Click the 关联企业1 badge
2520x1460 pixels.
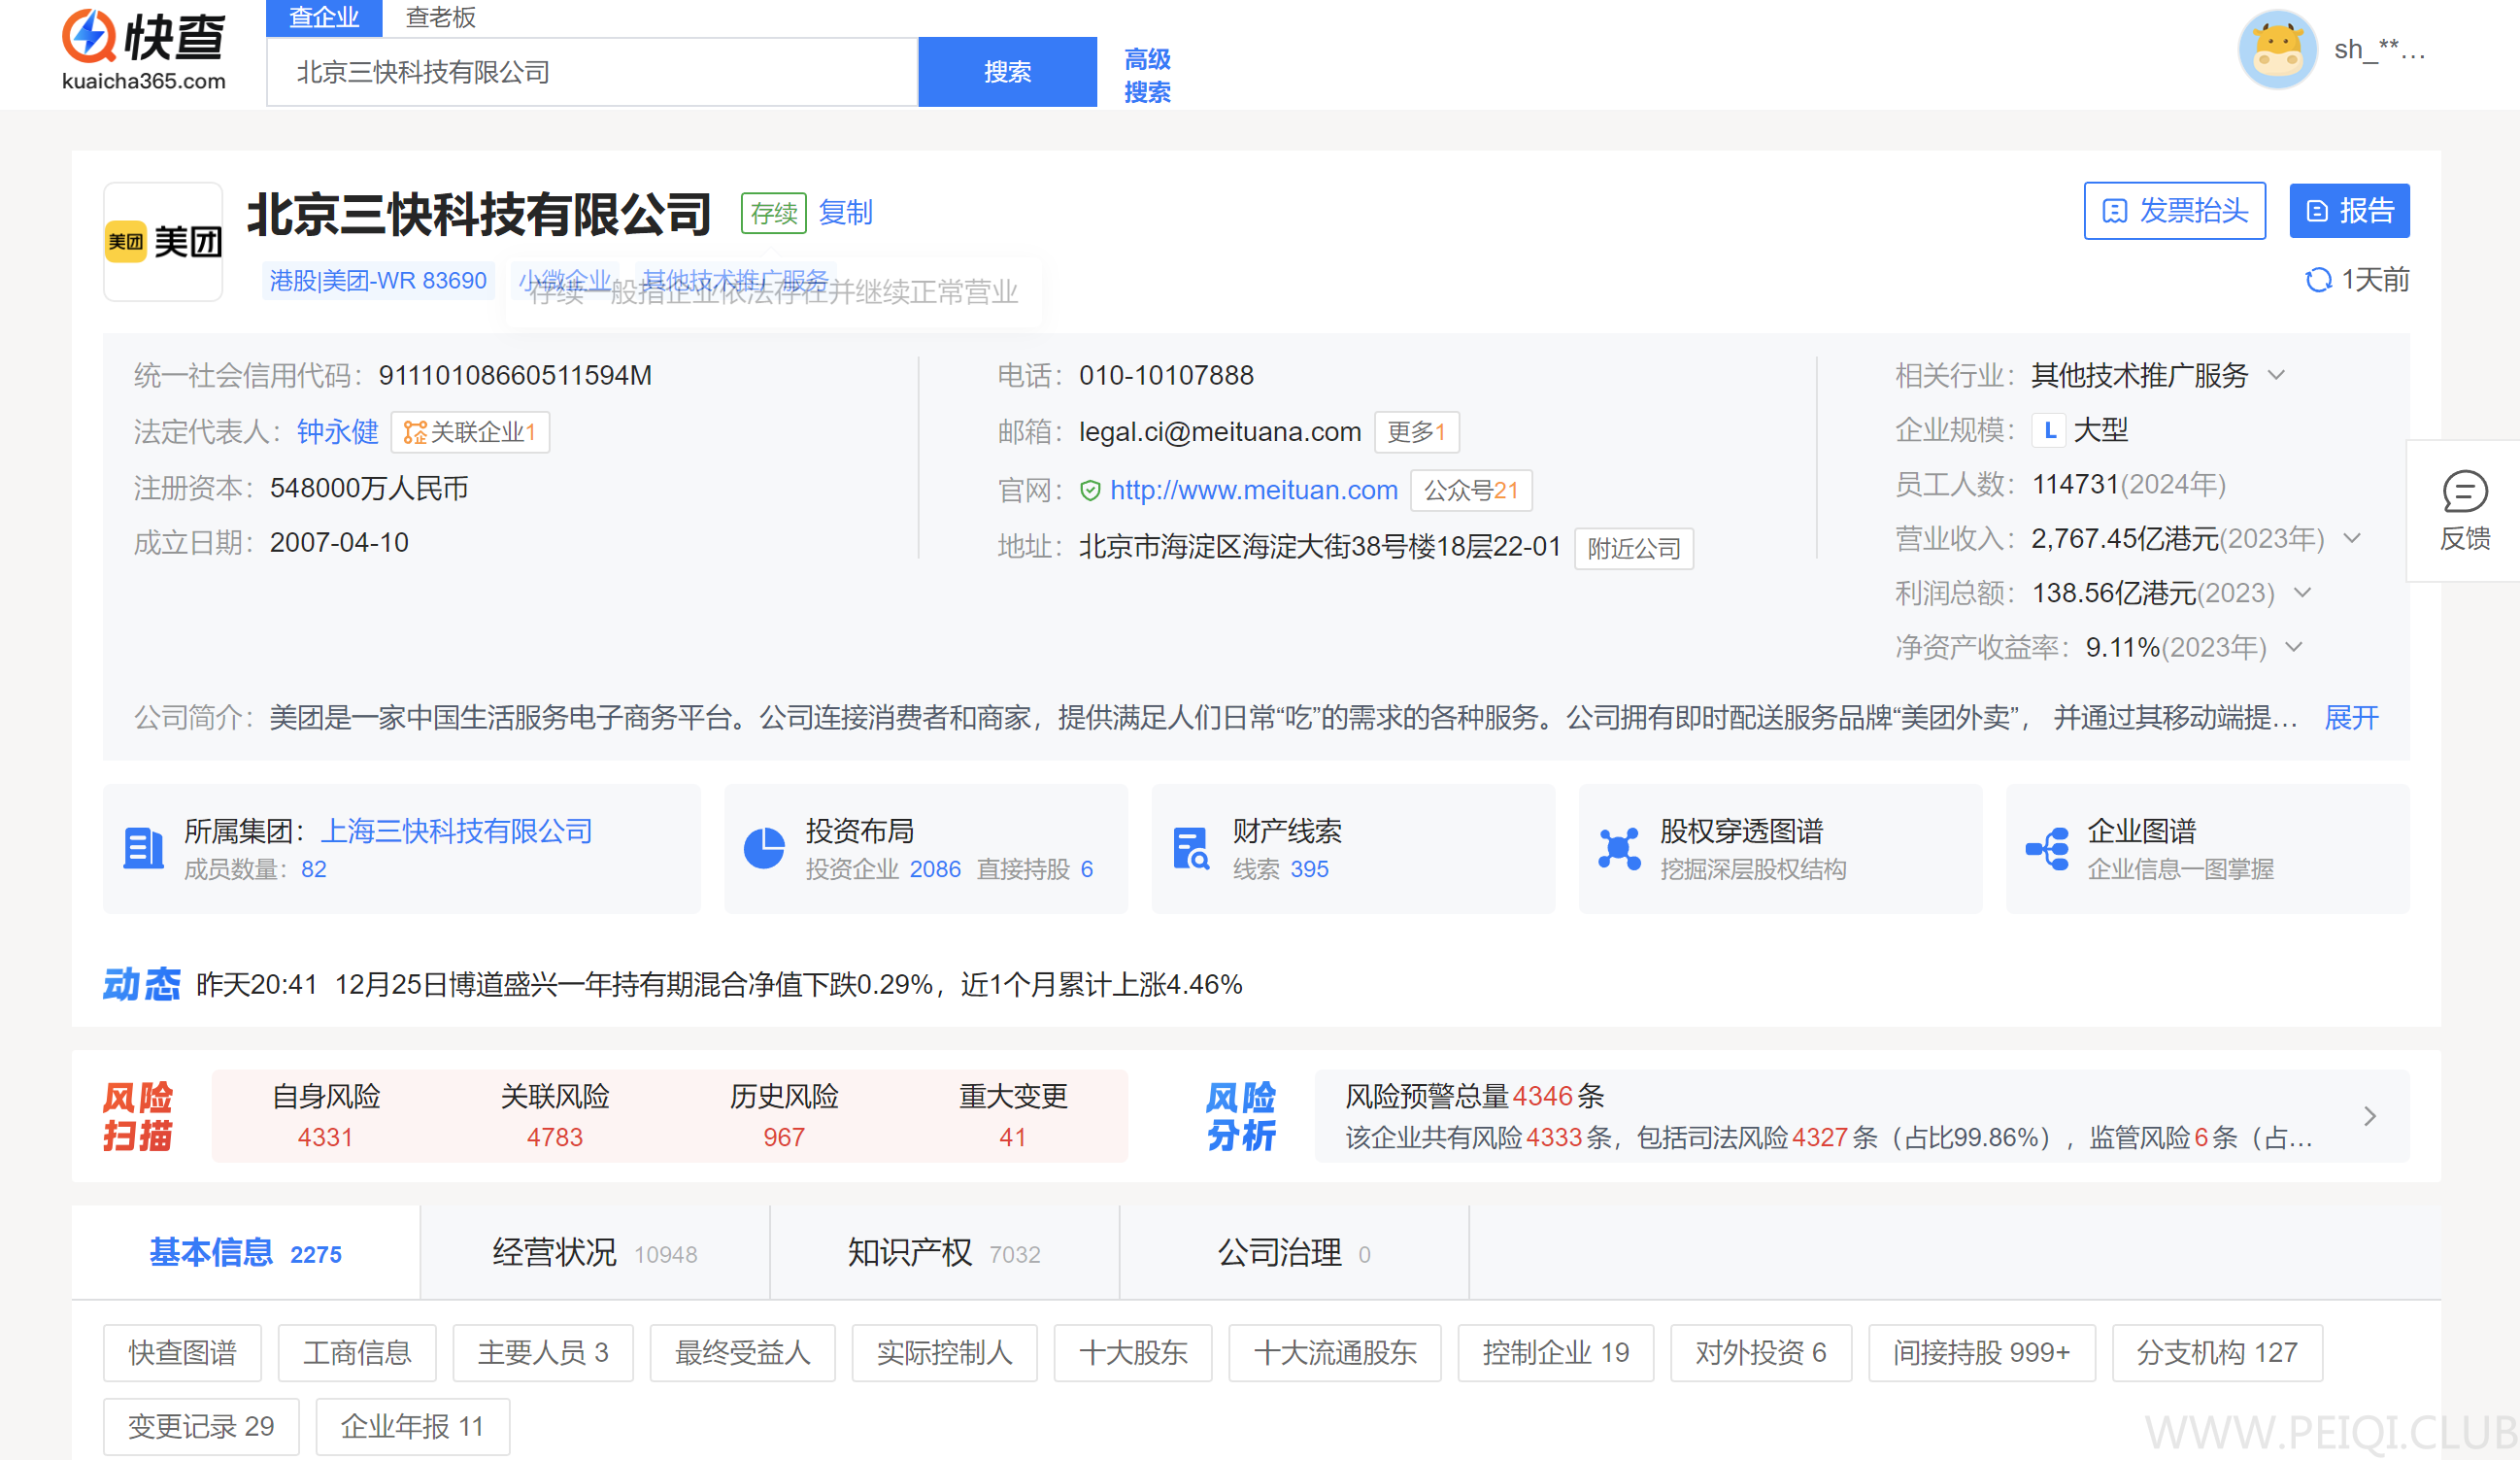(x=470, y=432)
